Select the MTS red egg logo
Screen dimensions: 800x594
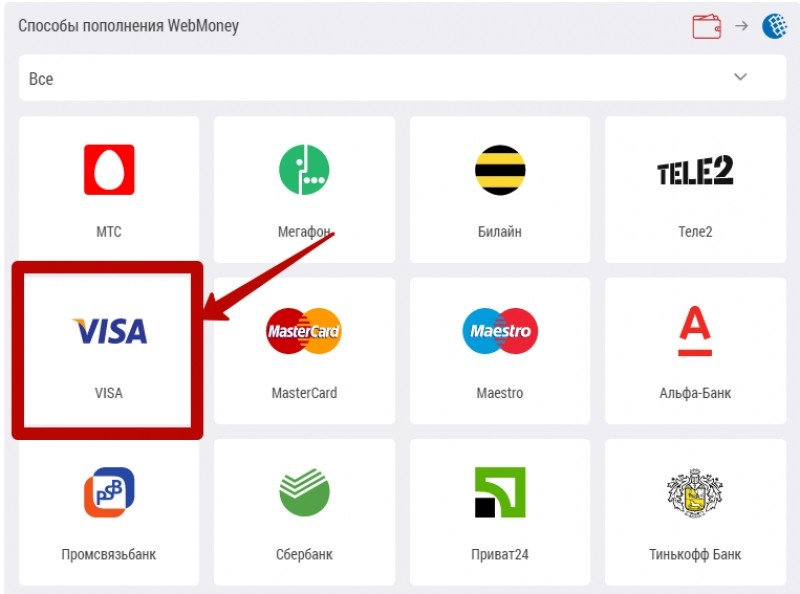tap(109, 169)
